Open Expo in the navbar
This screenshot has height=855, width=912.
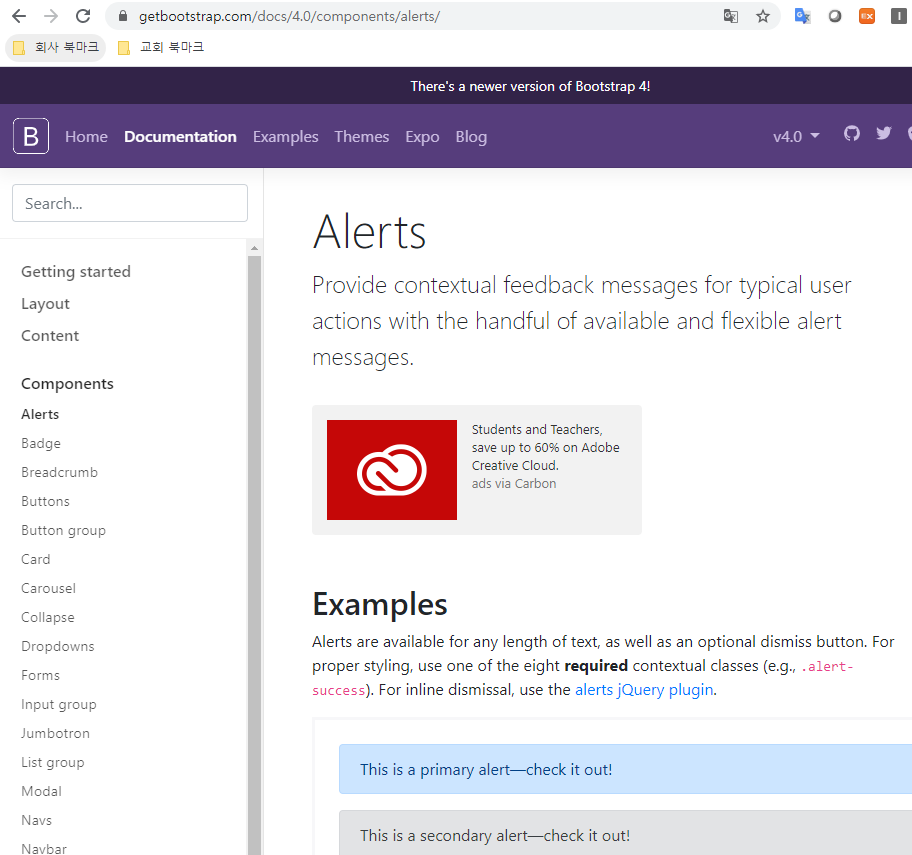tap(422, 137)
